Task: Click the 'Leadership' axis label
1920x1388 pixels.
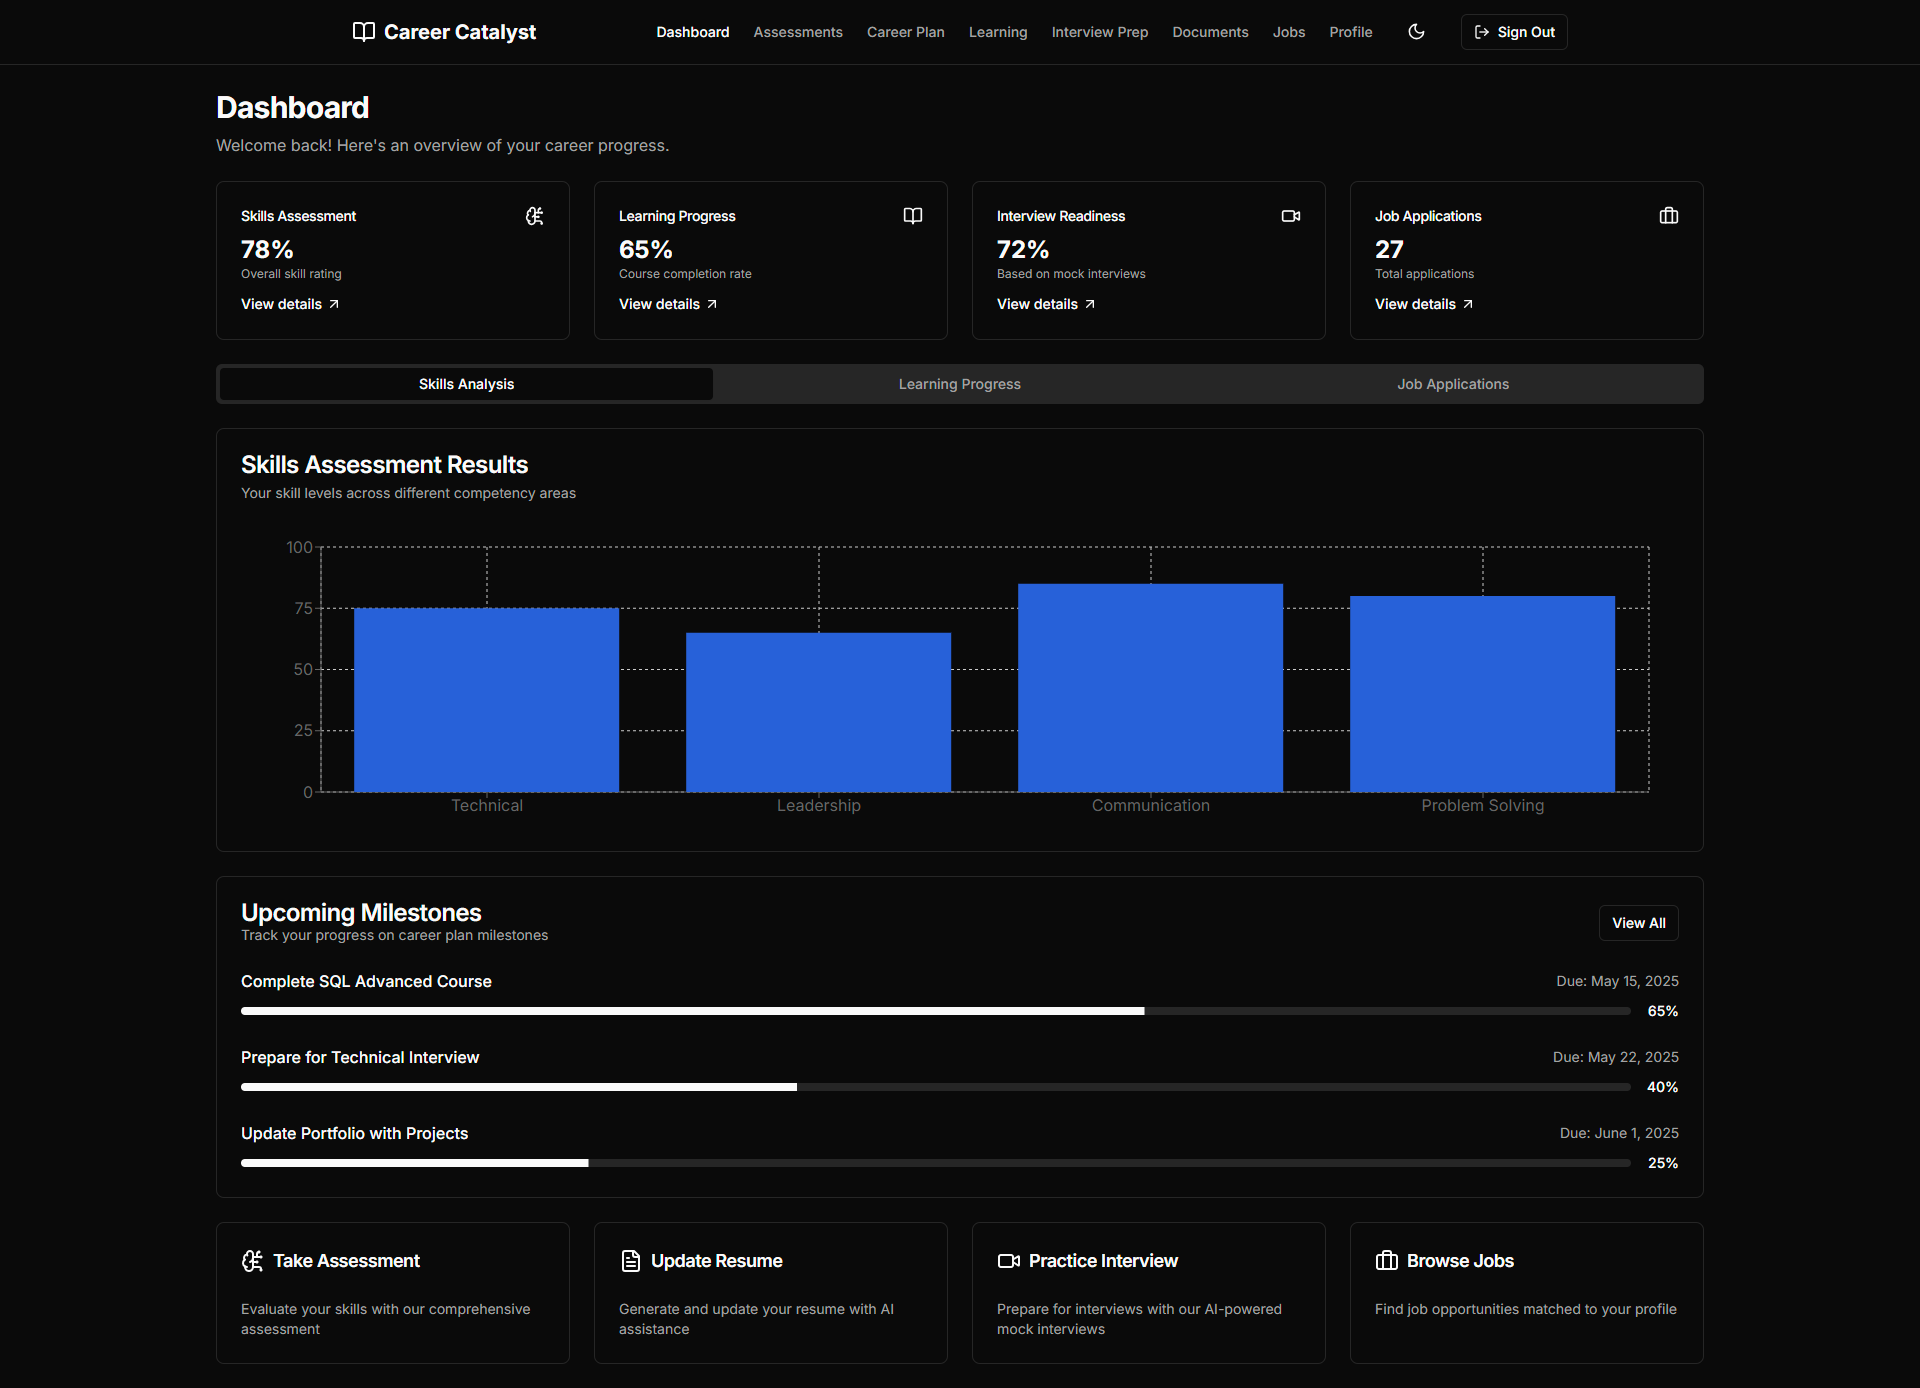Action: tap(818, 805)
